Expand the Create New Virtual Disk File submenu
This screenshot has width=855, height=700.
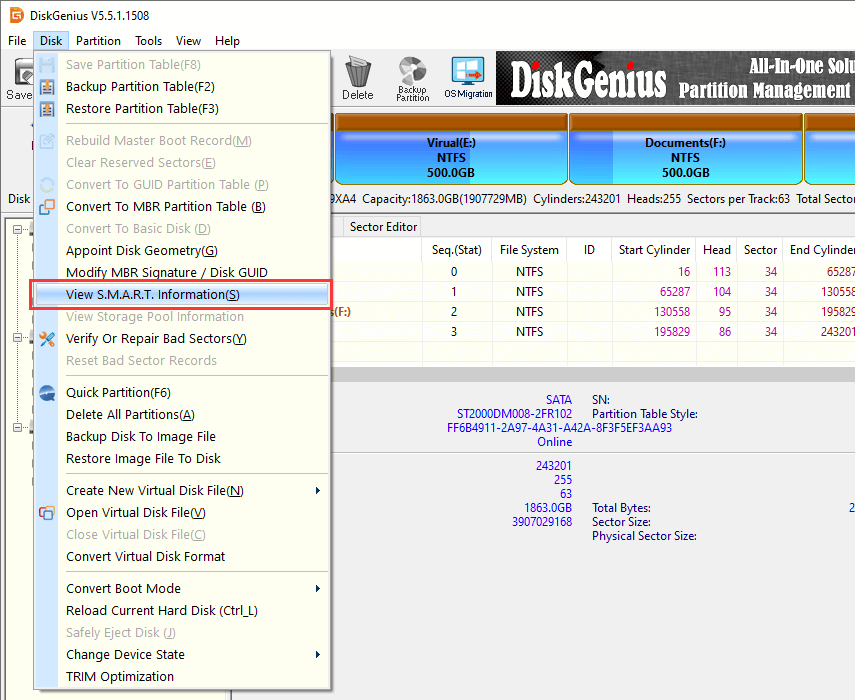[x=318, y=491]
